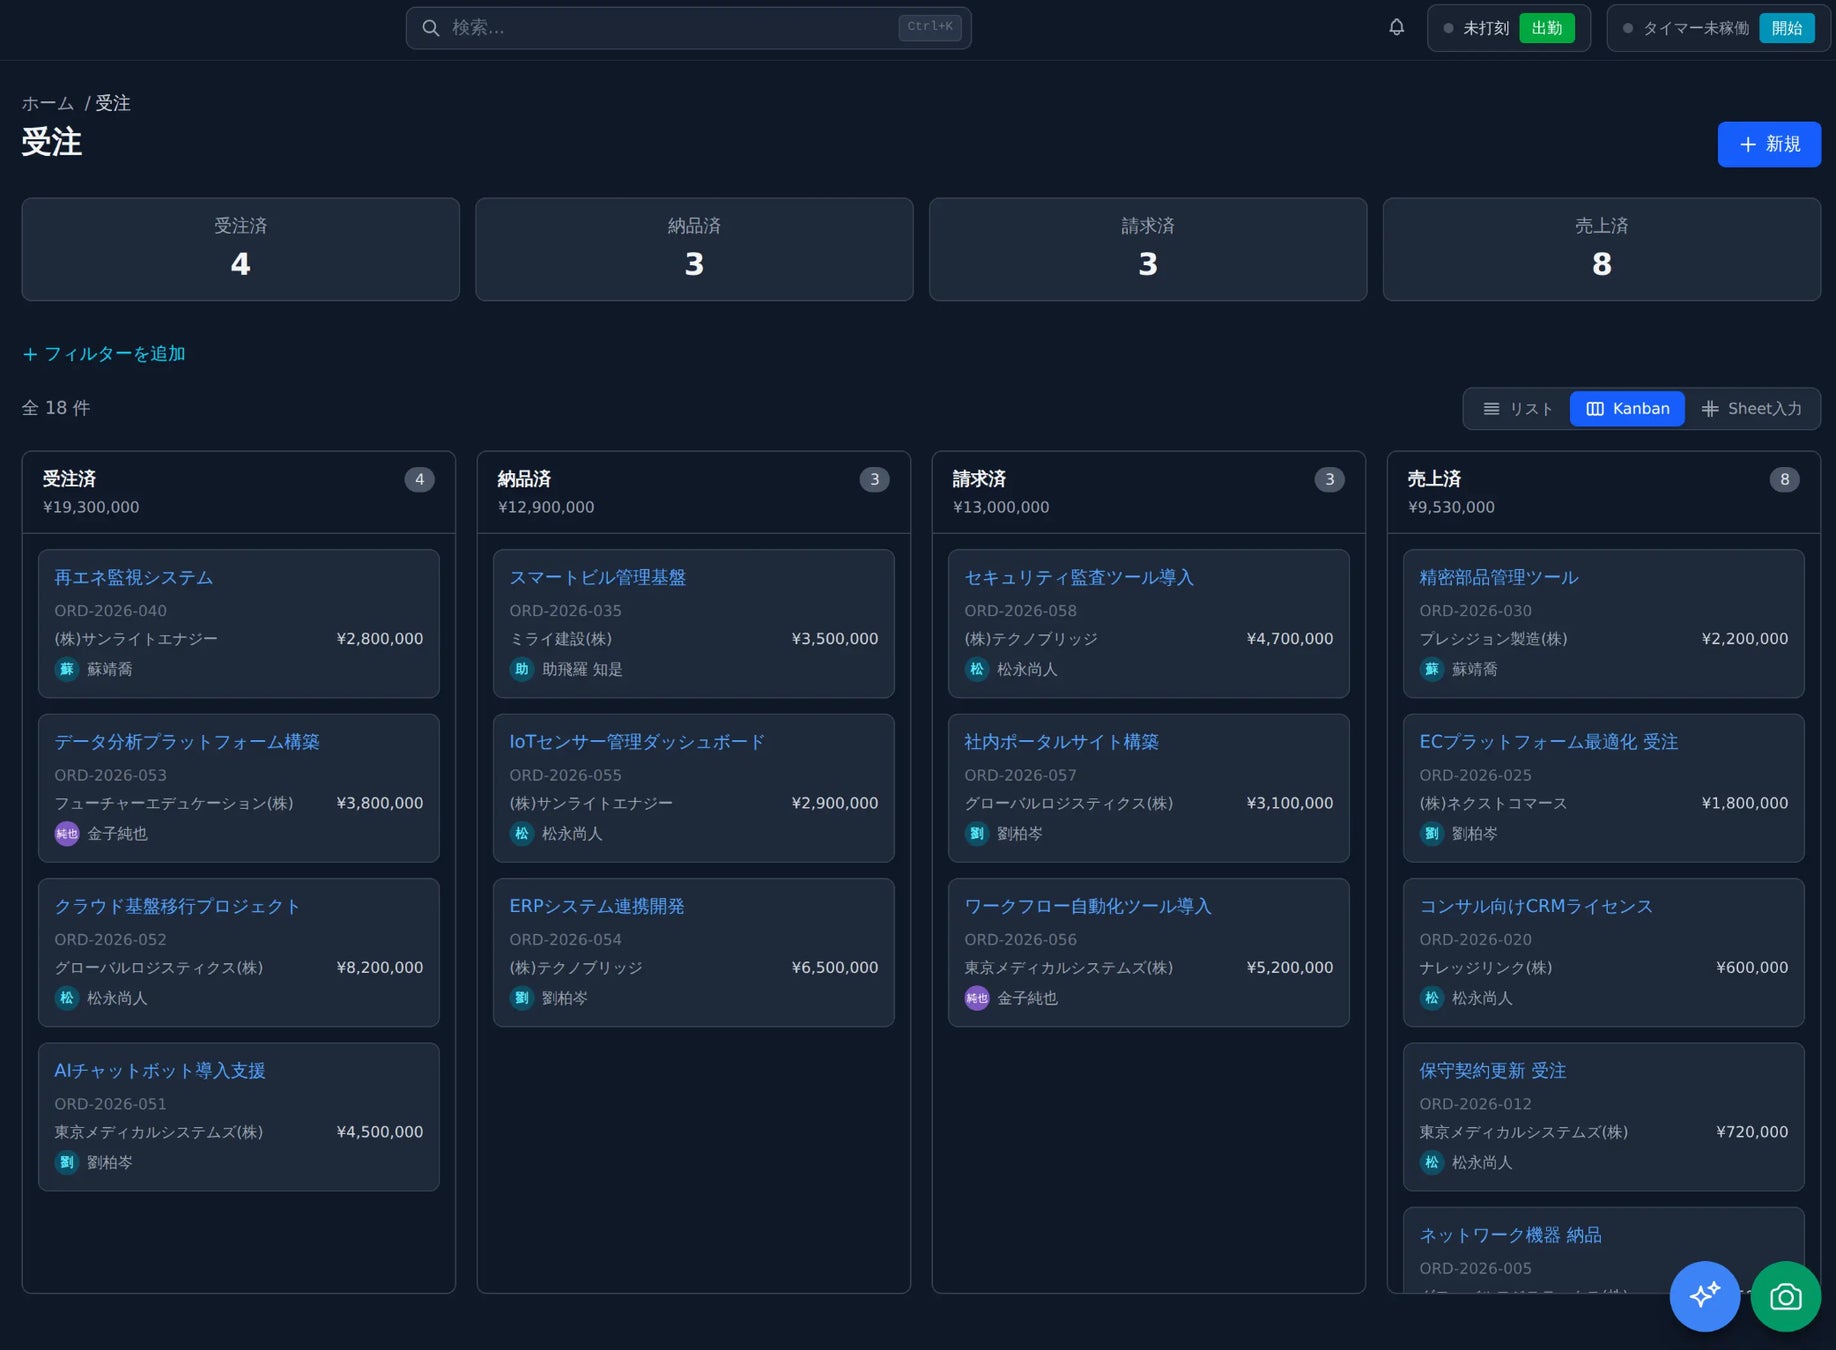Image resolution: width=1836 pixels, height=1350 pixels.
Task: Click 助飛羅 avatar on スマートビル管理基盤 card
Action: (x=522, y=669)
